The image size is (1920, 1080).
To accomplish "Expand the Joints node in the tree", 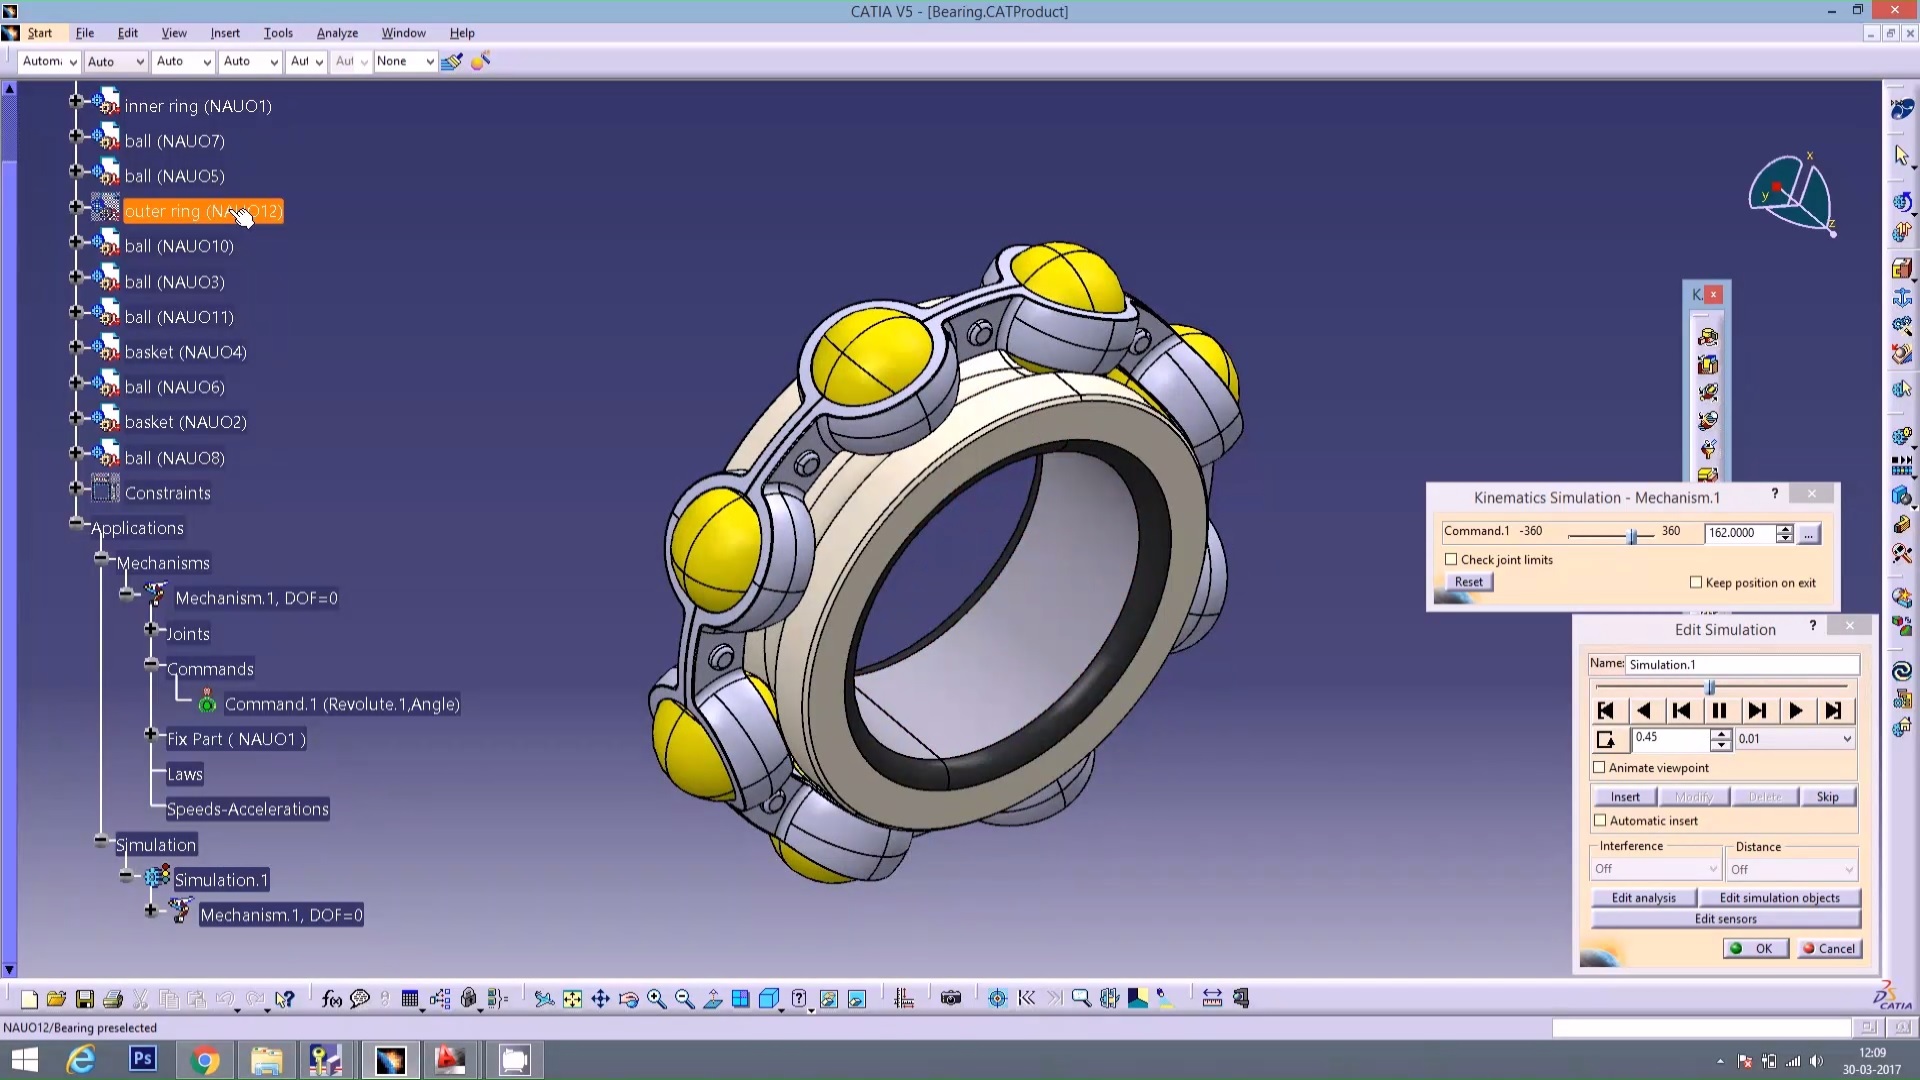I will point(151,629).
